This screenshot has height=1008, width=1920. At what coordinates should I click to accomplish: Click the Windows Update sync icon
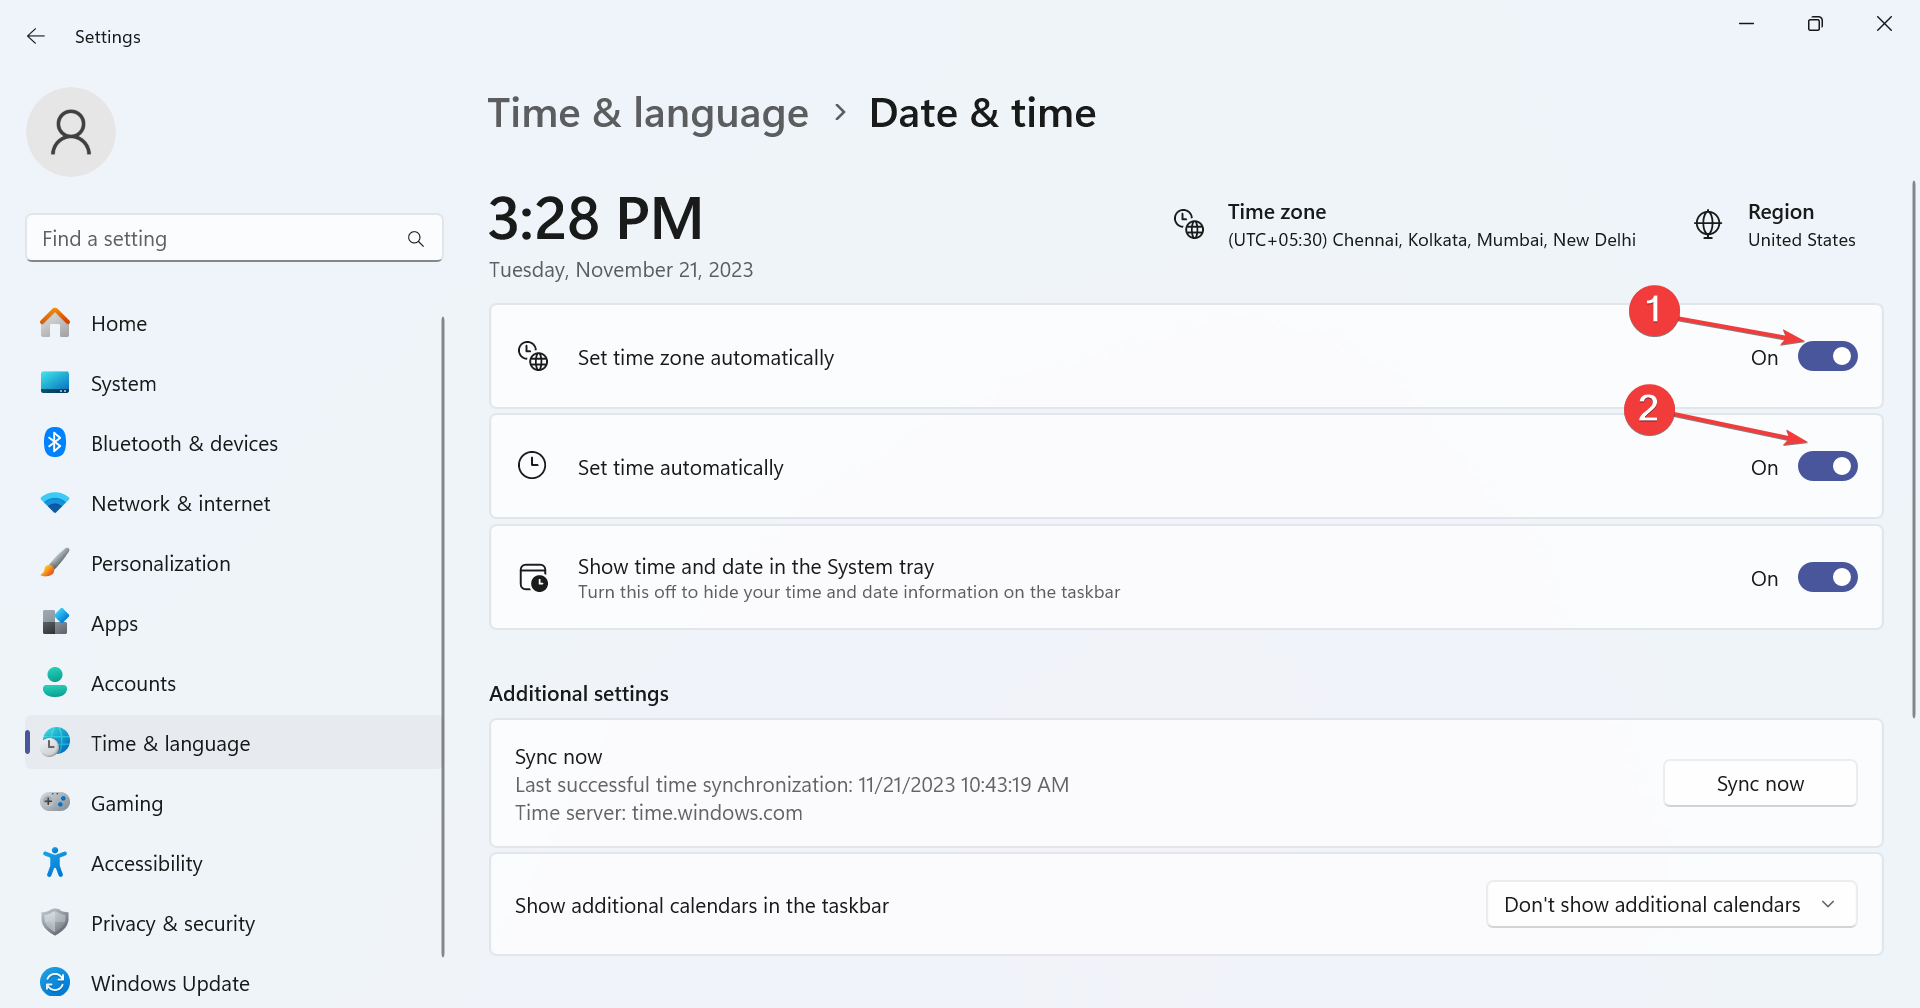55,983
